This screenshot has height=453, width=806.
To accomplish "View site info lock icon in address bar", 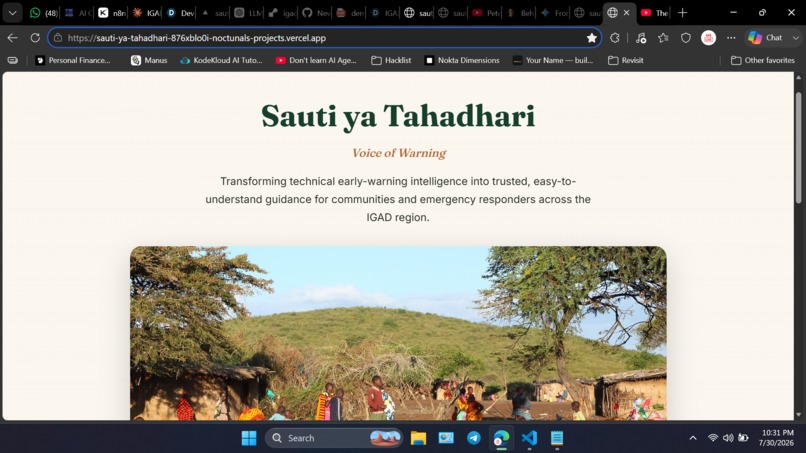I will [58, 38].
